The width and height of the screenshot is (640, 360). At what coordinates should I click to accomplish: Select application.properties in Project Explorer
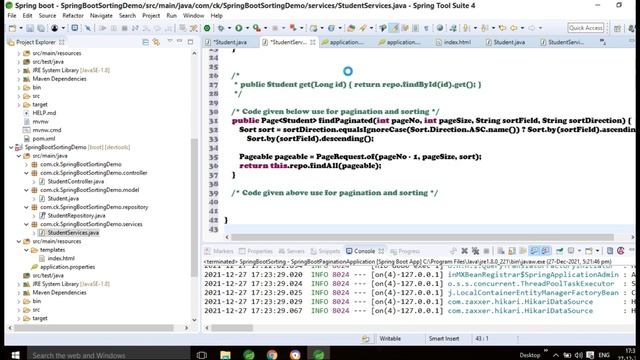click(x=67, y=267)
